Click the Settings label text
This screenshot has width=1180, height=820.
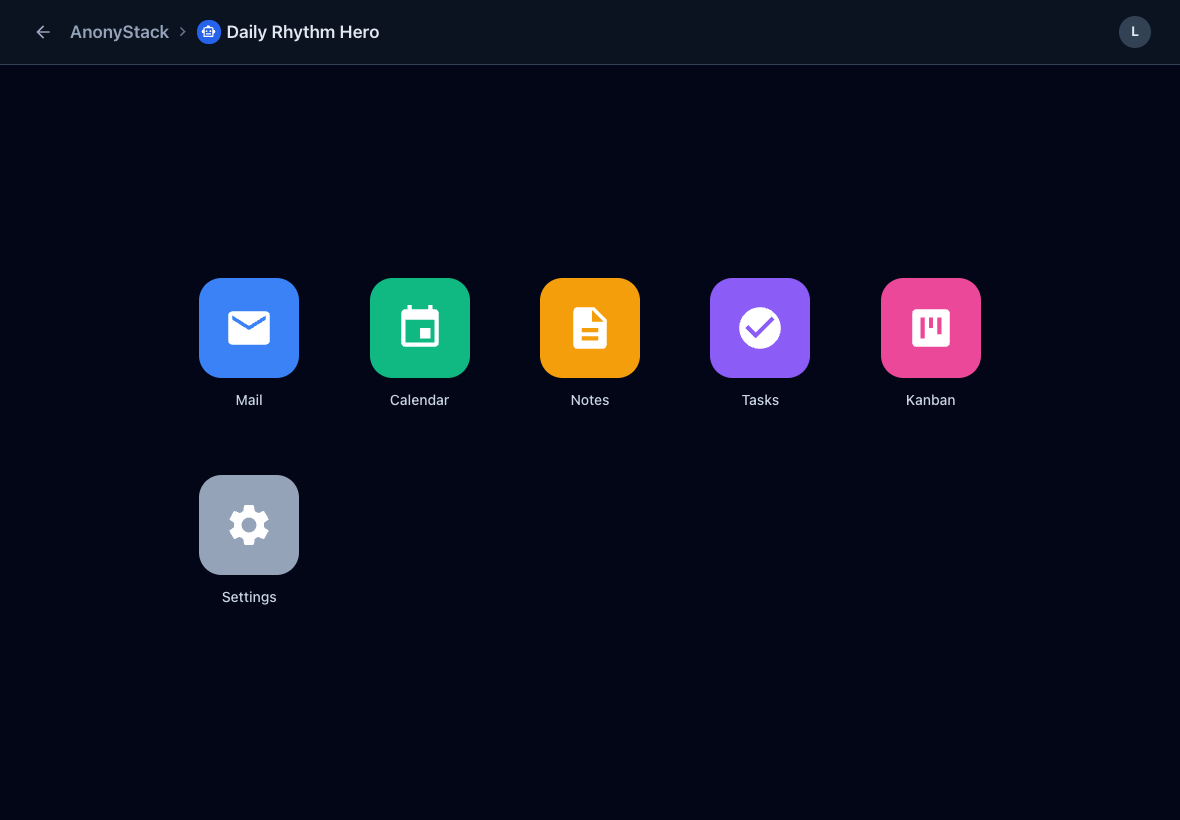click(x=248, y=597)
